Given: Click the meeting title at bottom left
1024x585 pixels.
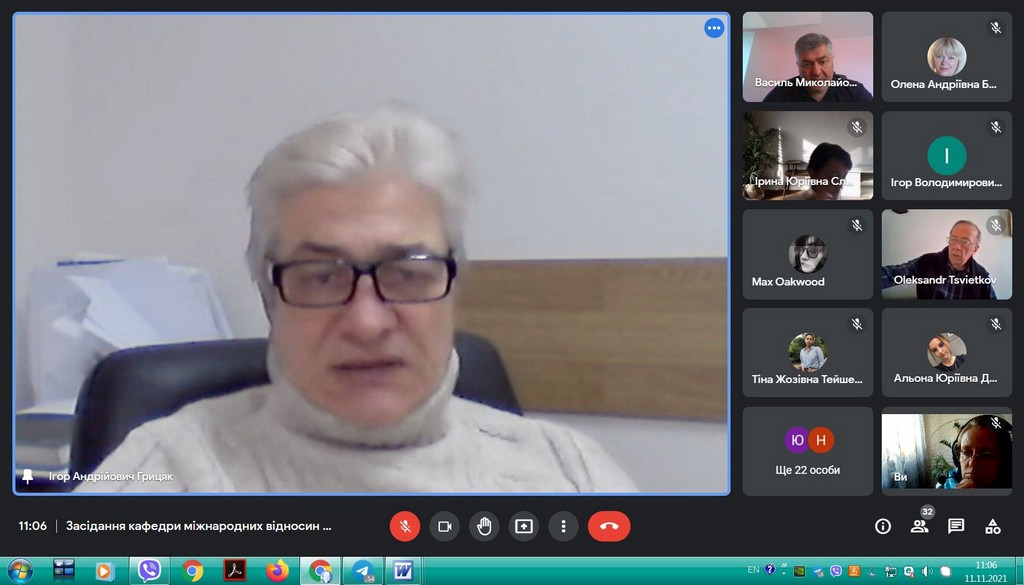Looking at the screenshot, I should click(x=198, y=526).
